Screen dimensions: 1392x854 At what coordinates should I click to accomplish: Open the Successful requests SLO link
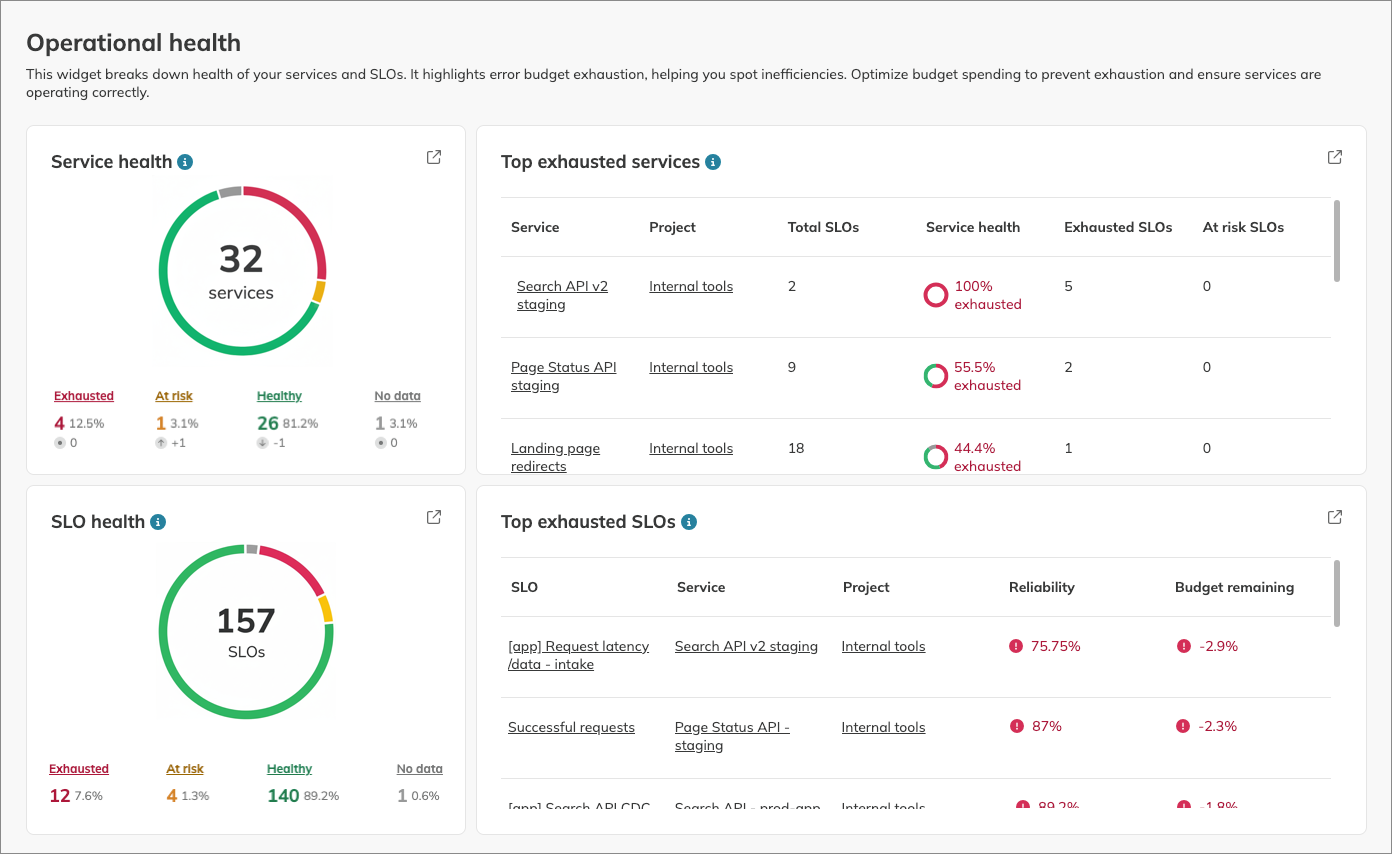coord(571,727)
